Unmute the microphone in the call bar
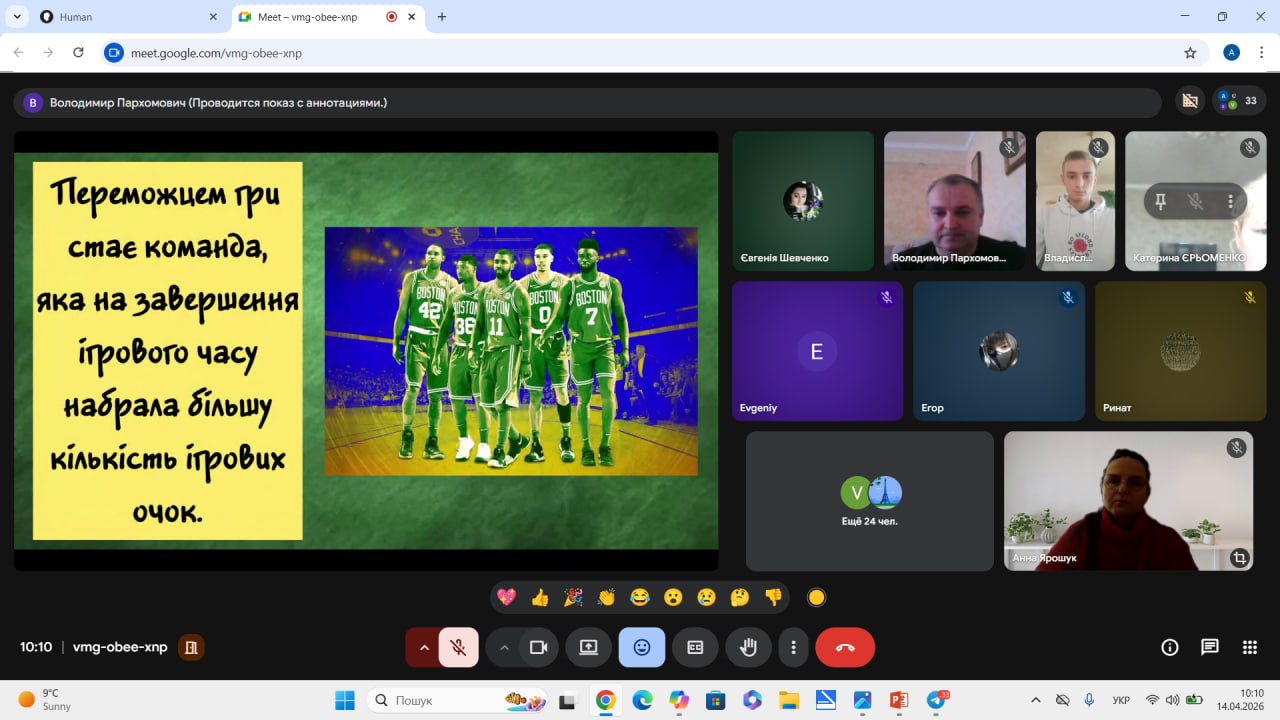Image resolution: width=1280 pixels, height=720 pixels. point(458,647)
